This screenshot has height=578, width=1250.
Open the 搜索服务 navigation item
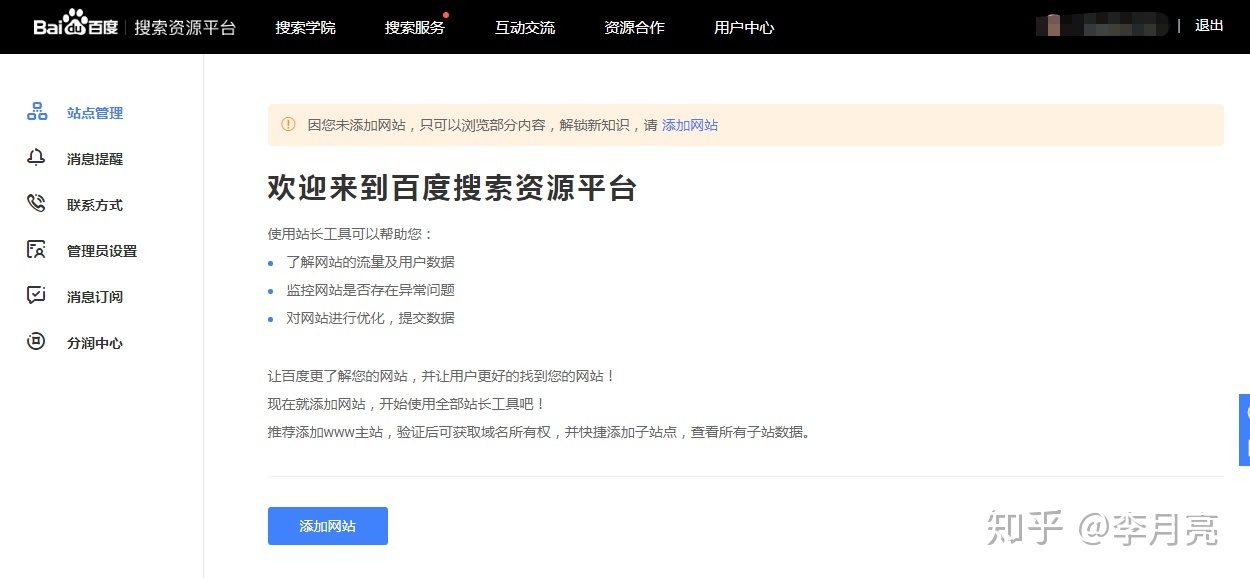coord(414,27)
